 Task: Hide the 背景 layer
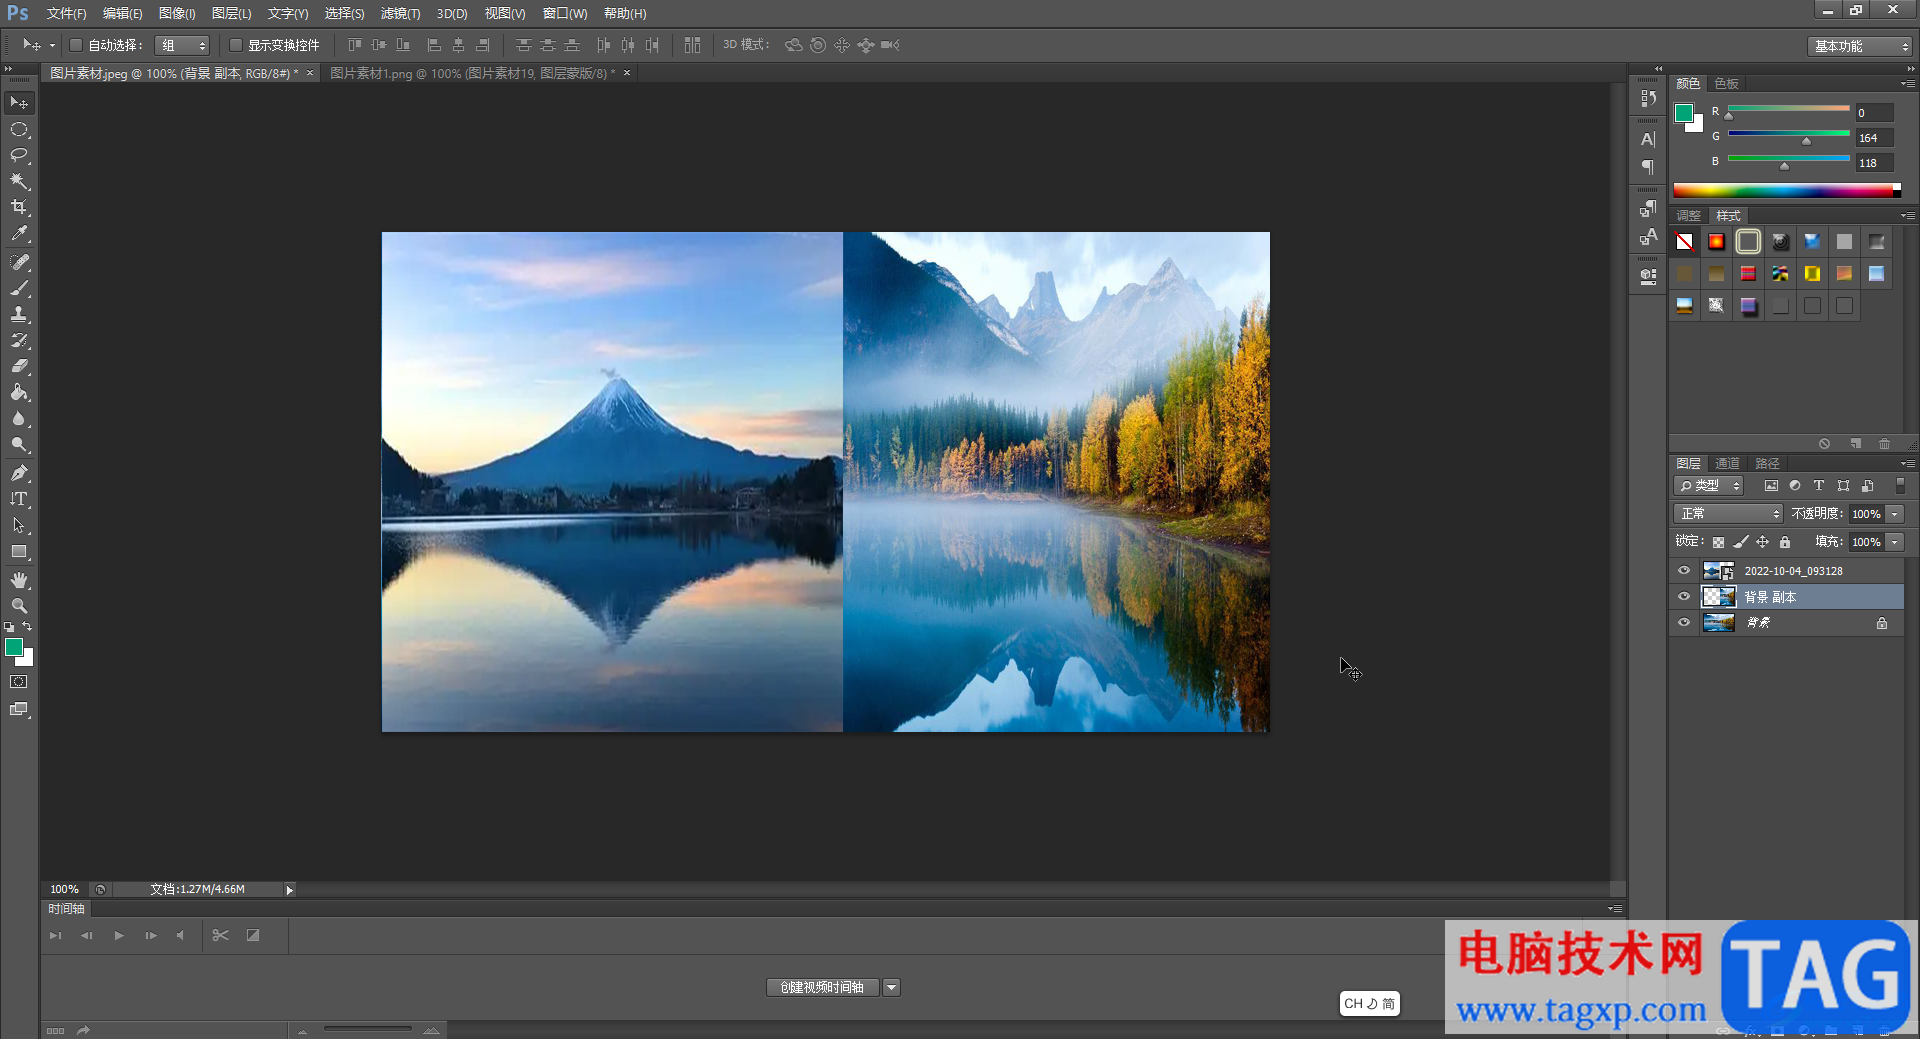[1684, 623]
